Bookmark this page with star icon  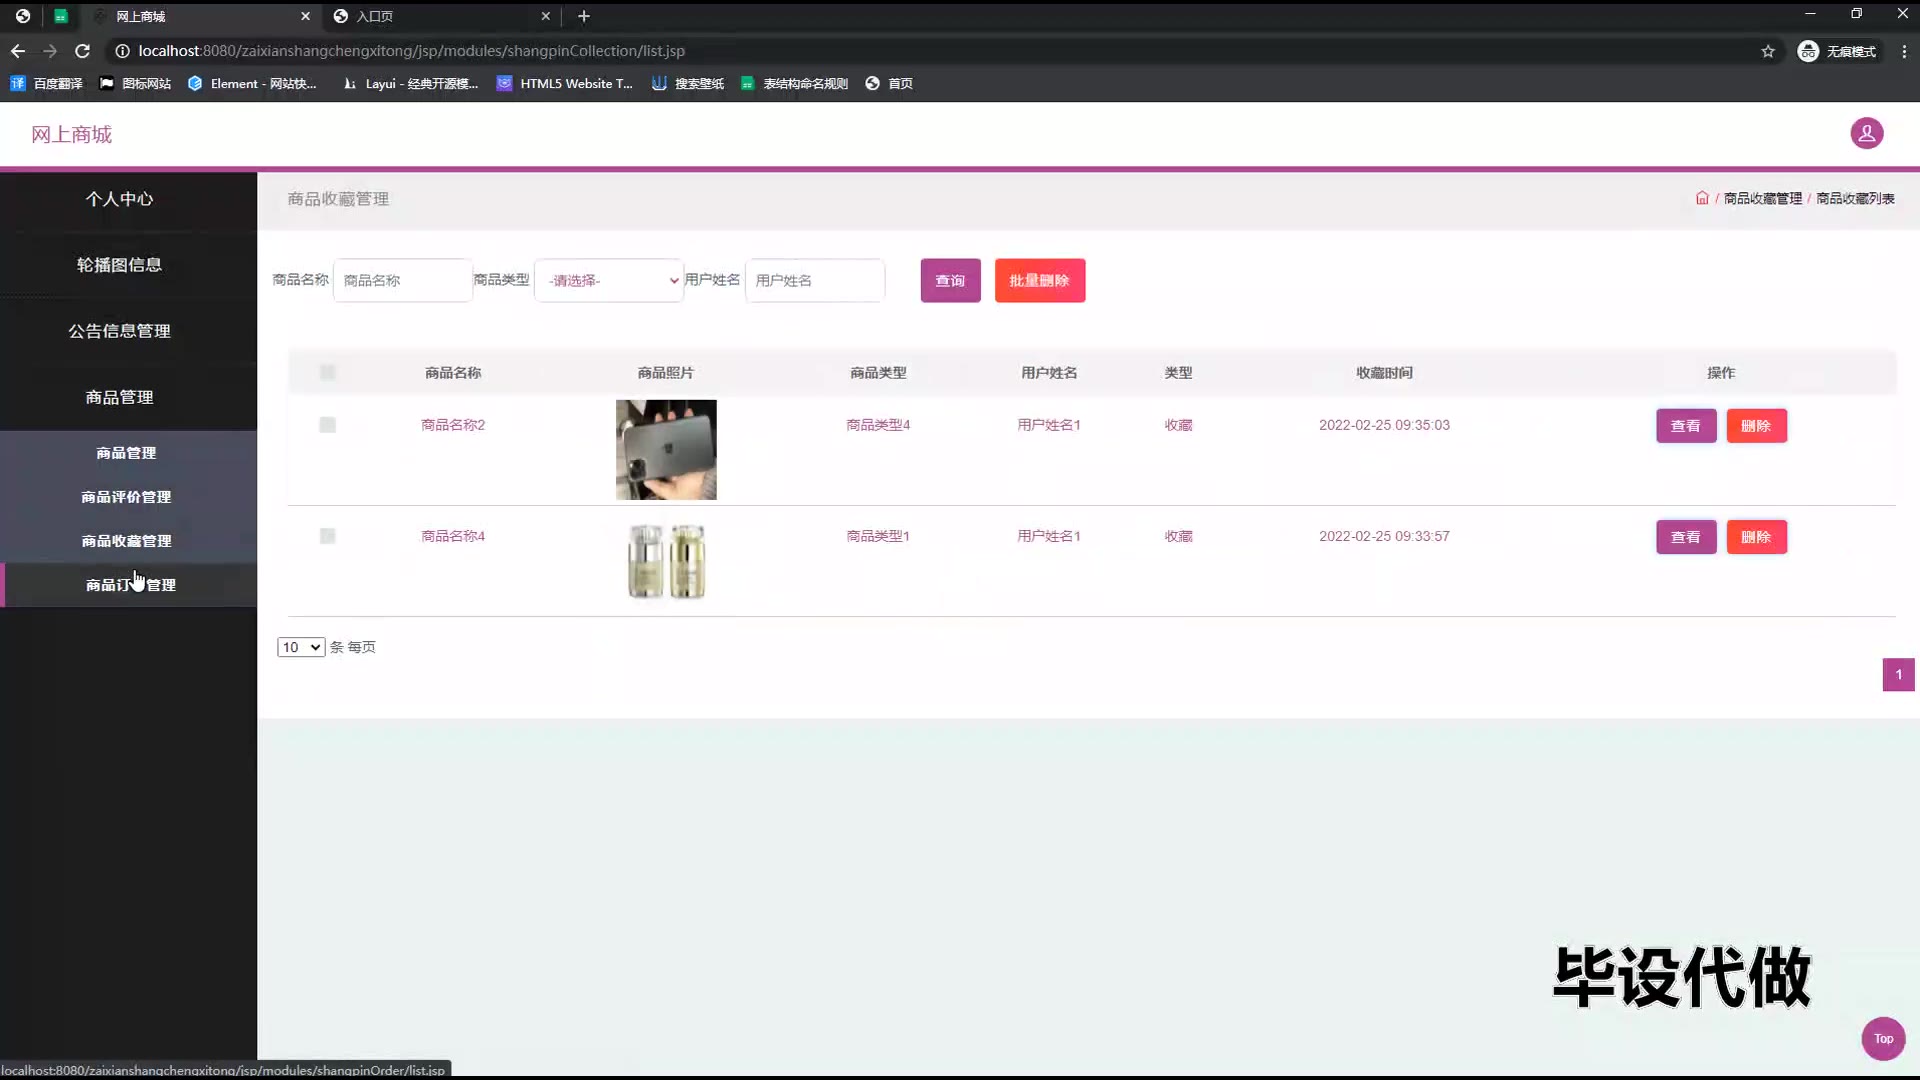[1768, 51]
